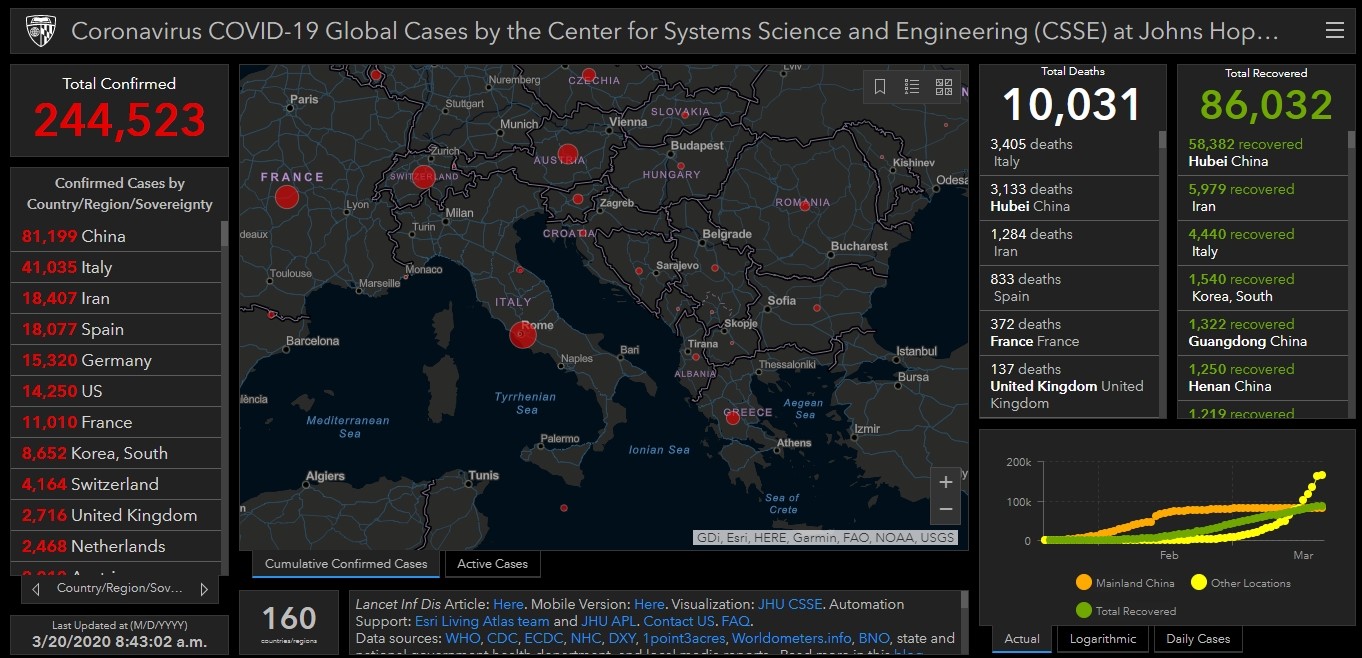Click the red case circle over Rome
The width and height of the screenshot is (1362, 658).
click(x=523, y=335)
